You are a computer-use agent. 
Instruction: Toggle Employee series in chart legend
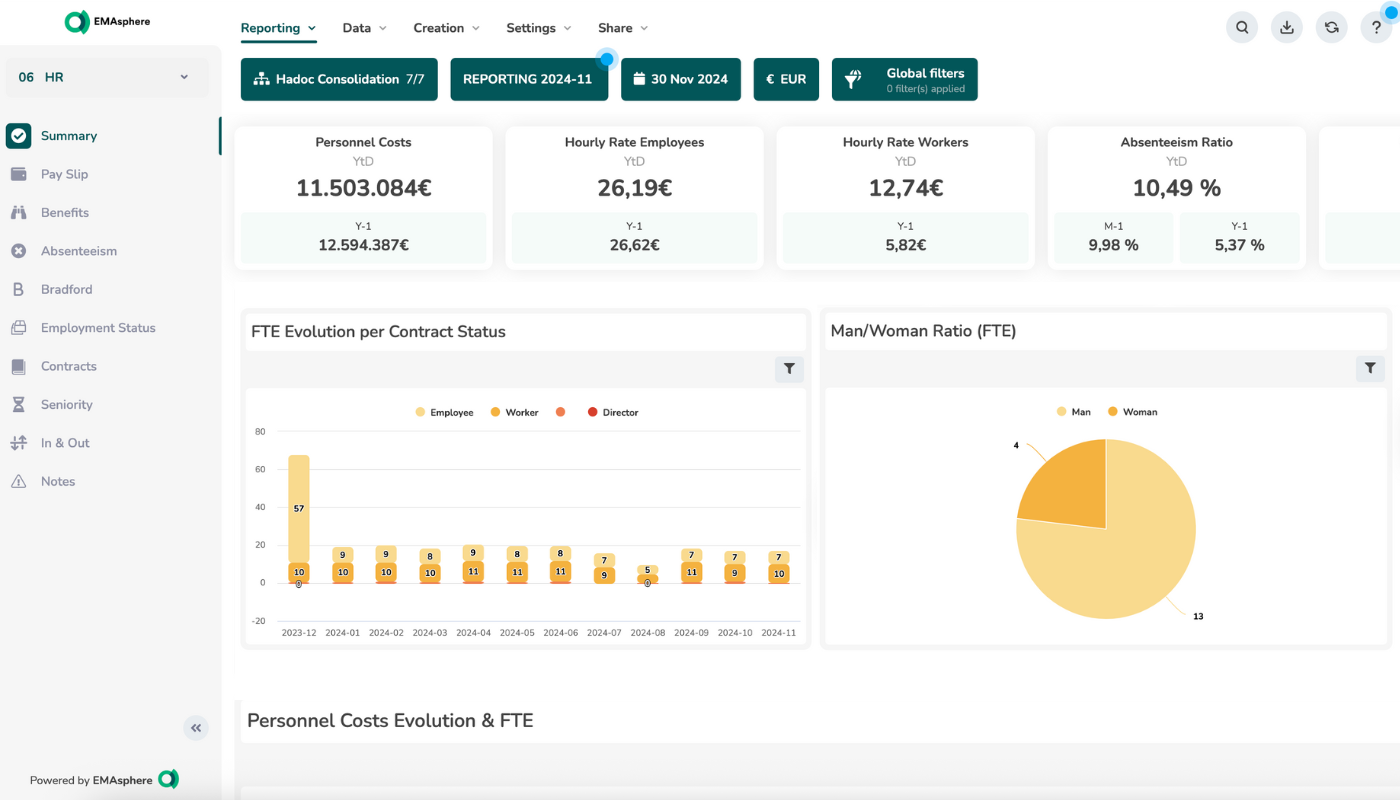pos(444,412)
